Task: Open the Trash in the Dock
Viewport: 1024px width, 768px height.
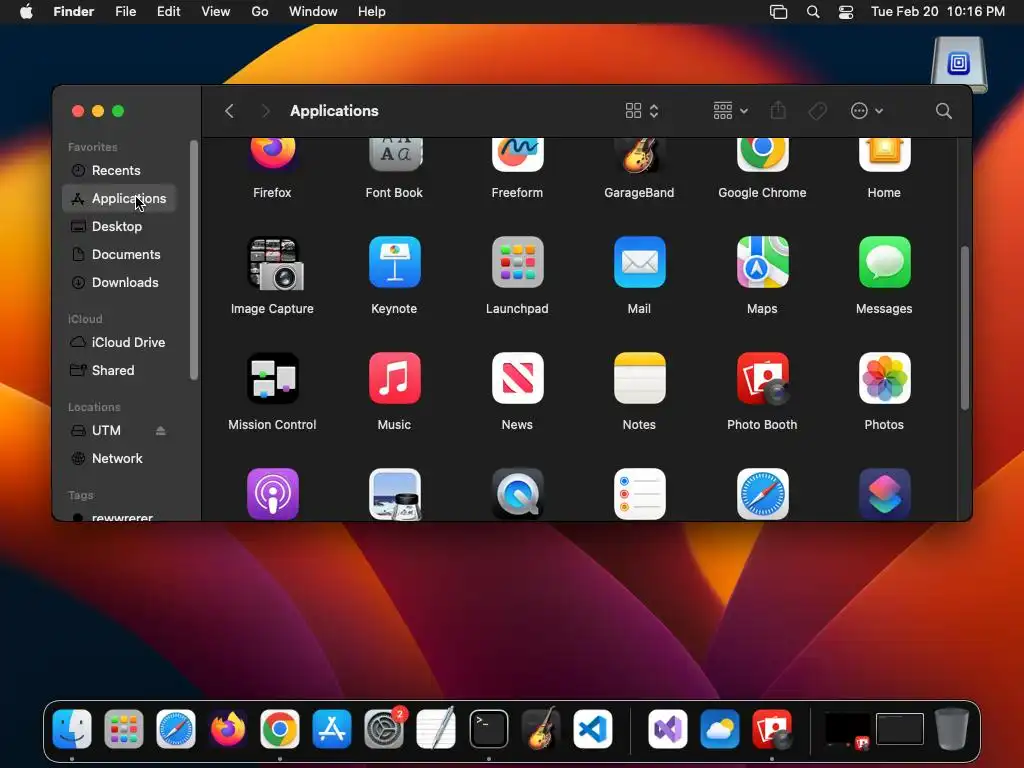Action: pyautogui.click(x=952, y=729)
